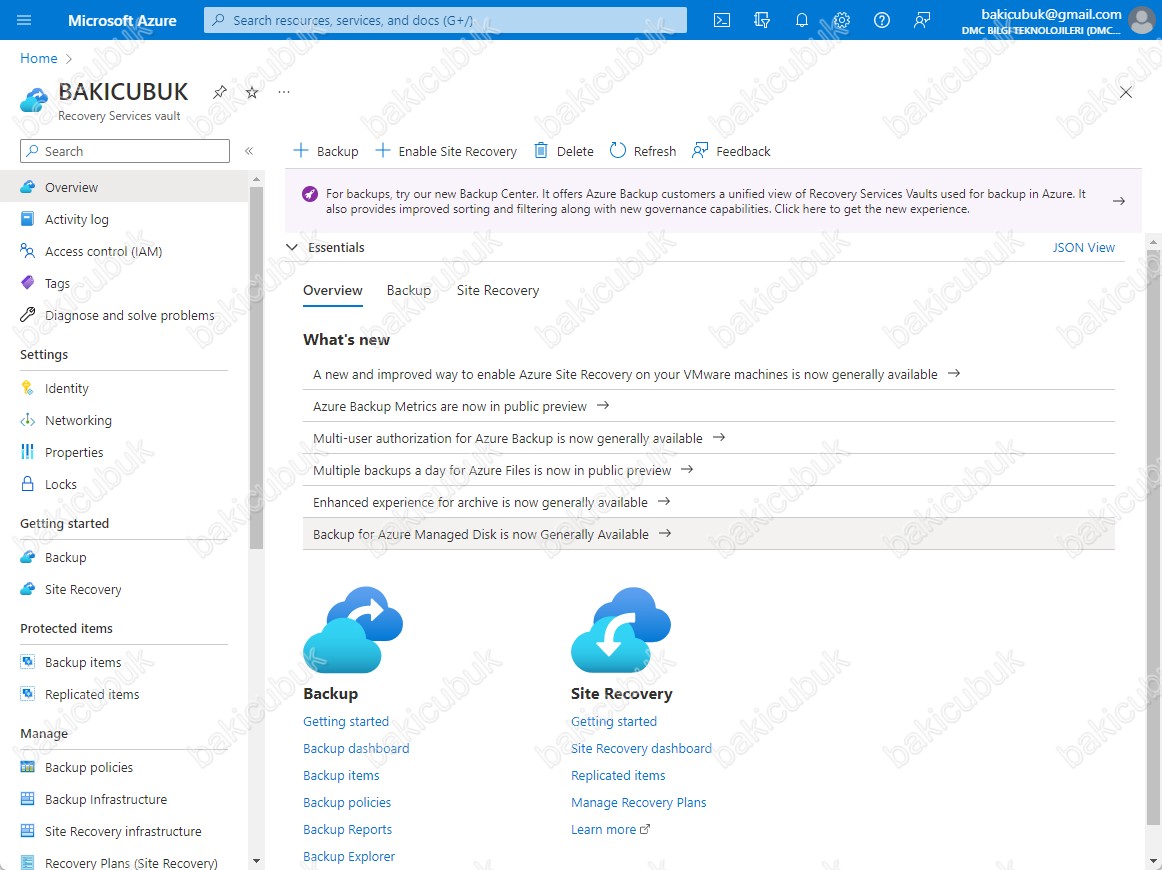Image resolution: width=1162 pixels, height=870 pixels.
Task: Mark BAKICUBUK vault as favorite star
Action: [x=252, y=92]
